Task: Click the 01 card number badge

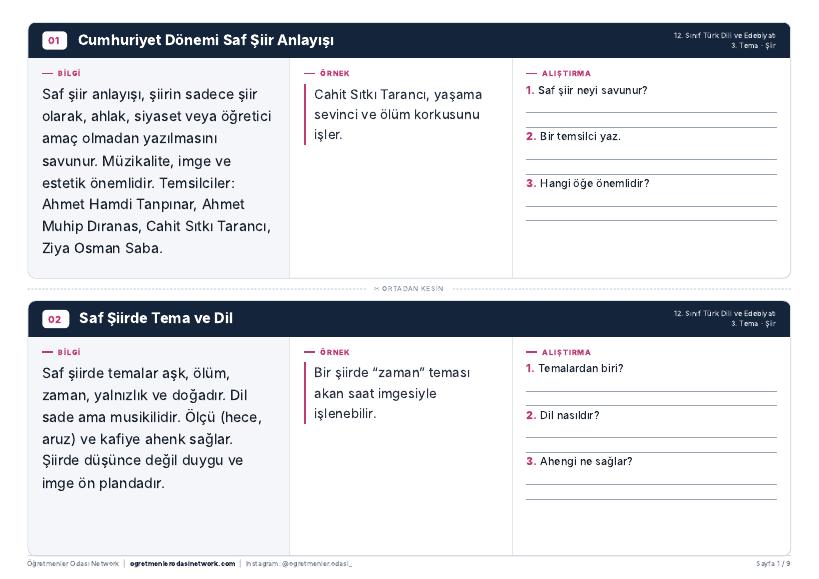Action: (54, 40)
